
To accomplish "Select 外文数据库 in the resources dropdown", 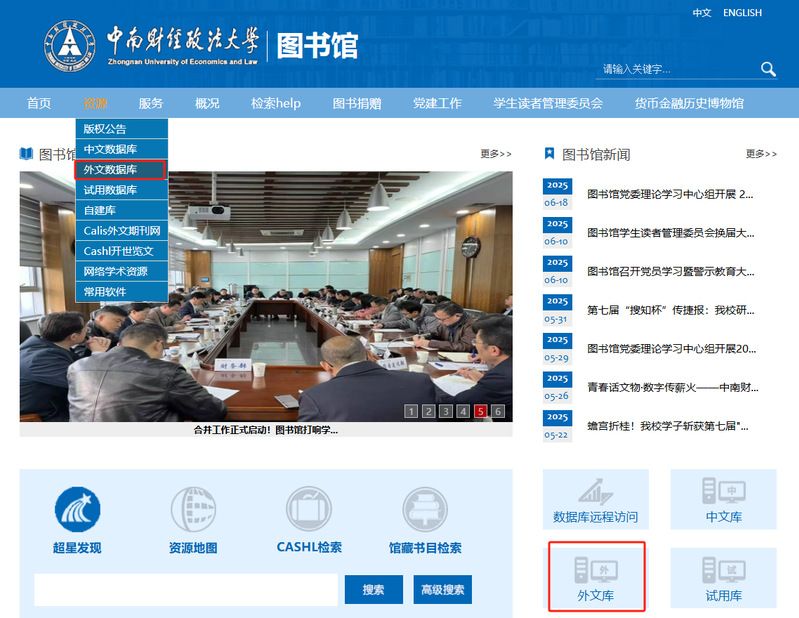I will click(x=111, y=170).
